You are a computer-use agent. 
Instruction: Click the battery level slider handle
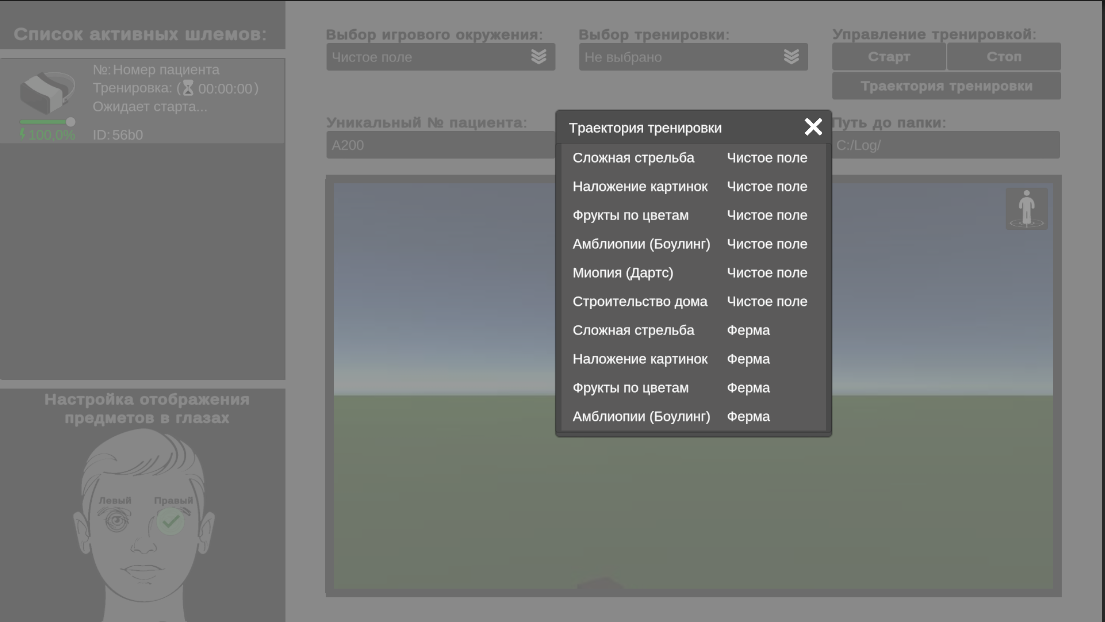[x=70, y=122]
